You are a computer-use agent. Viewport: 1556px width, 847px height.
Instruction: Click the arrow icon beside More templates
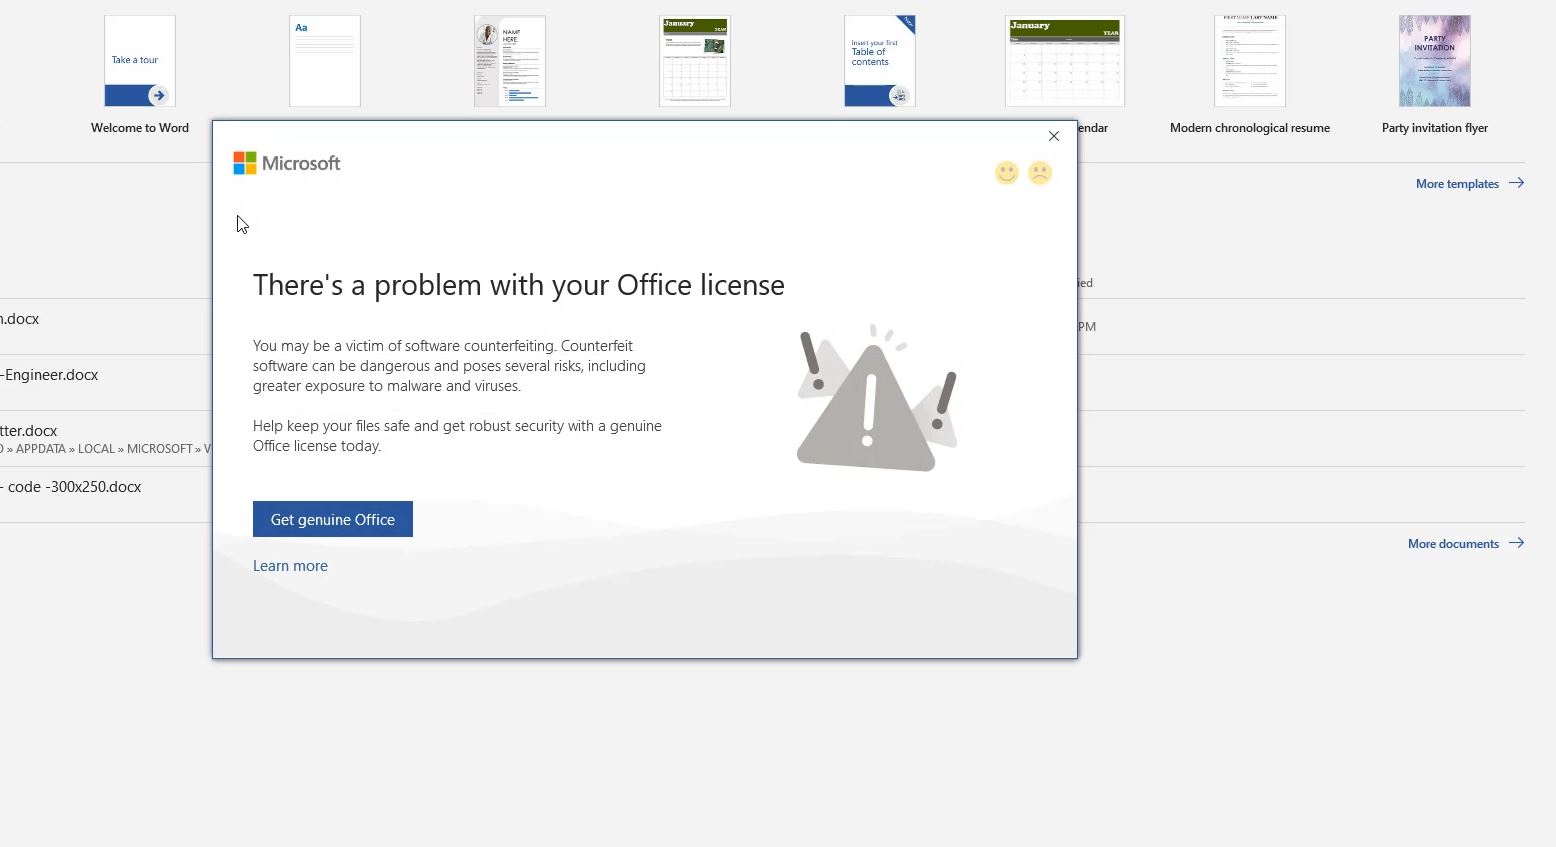[x=1518, y=183]
